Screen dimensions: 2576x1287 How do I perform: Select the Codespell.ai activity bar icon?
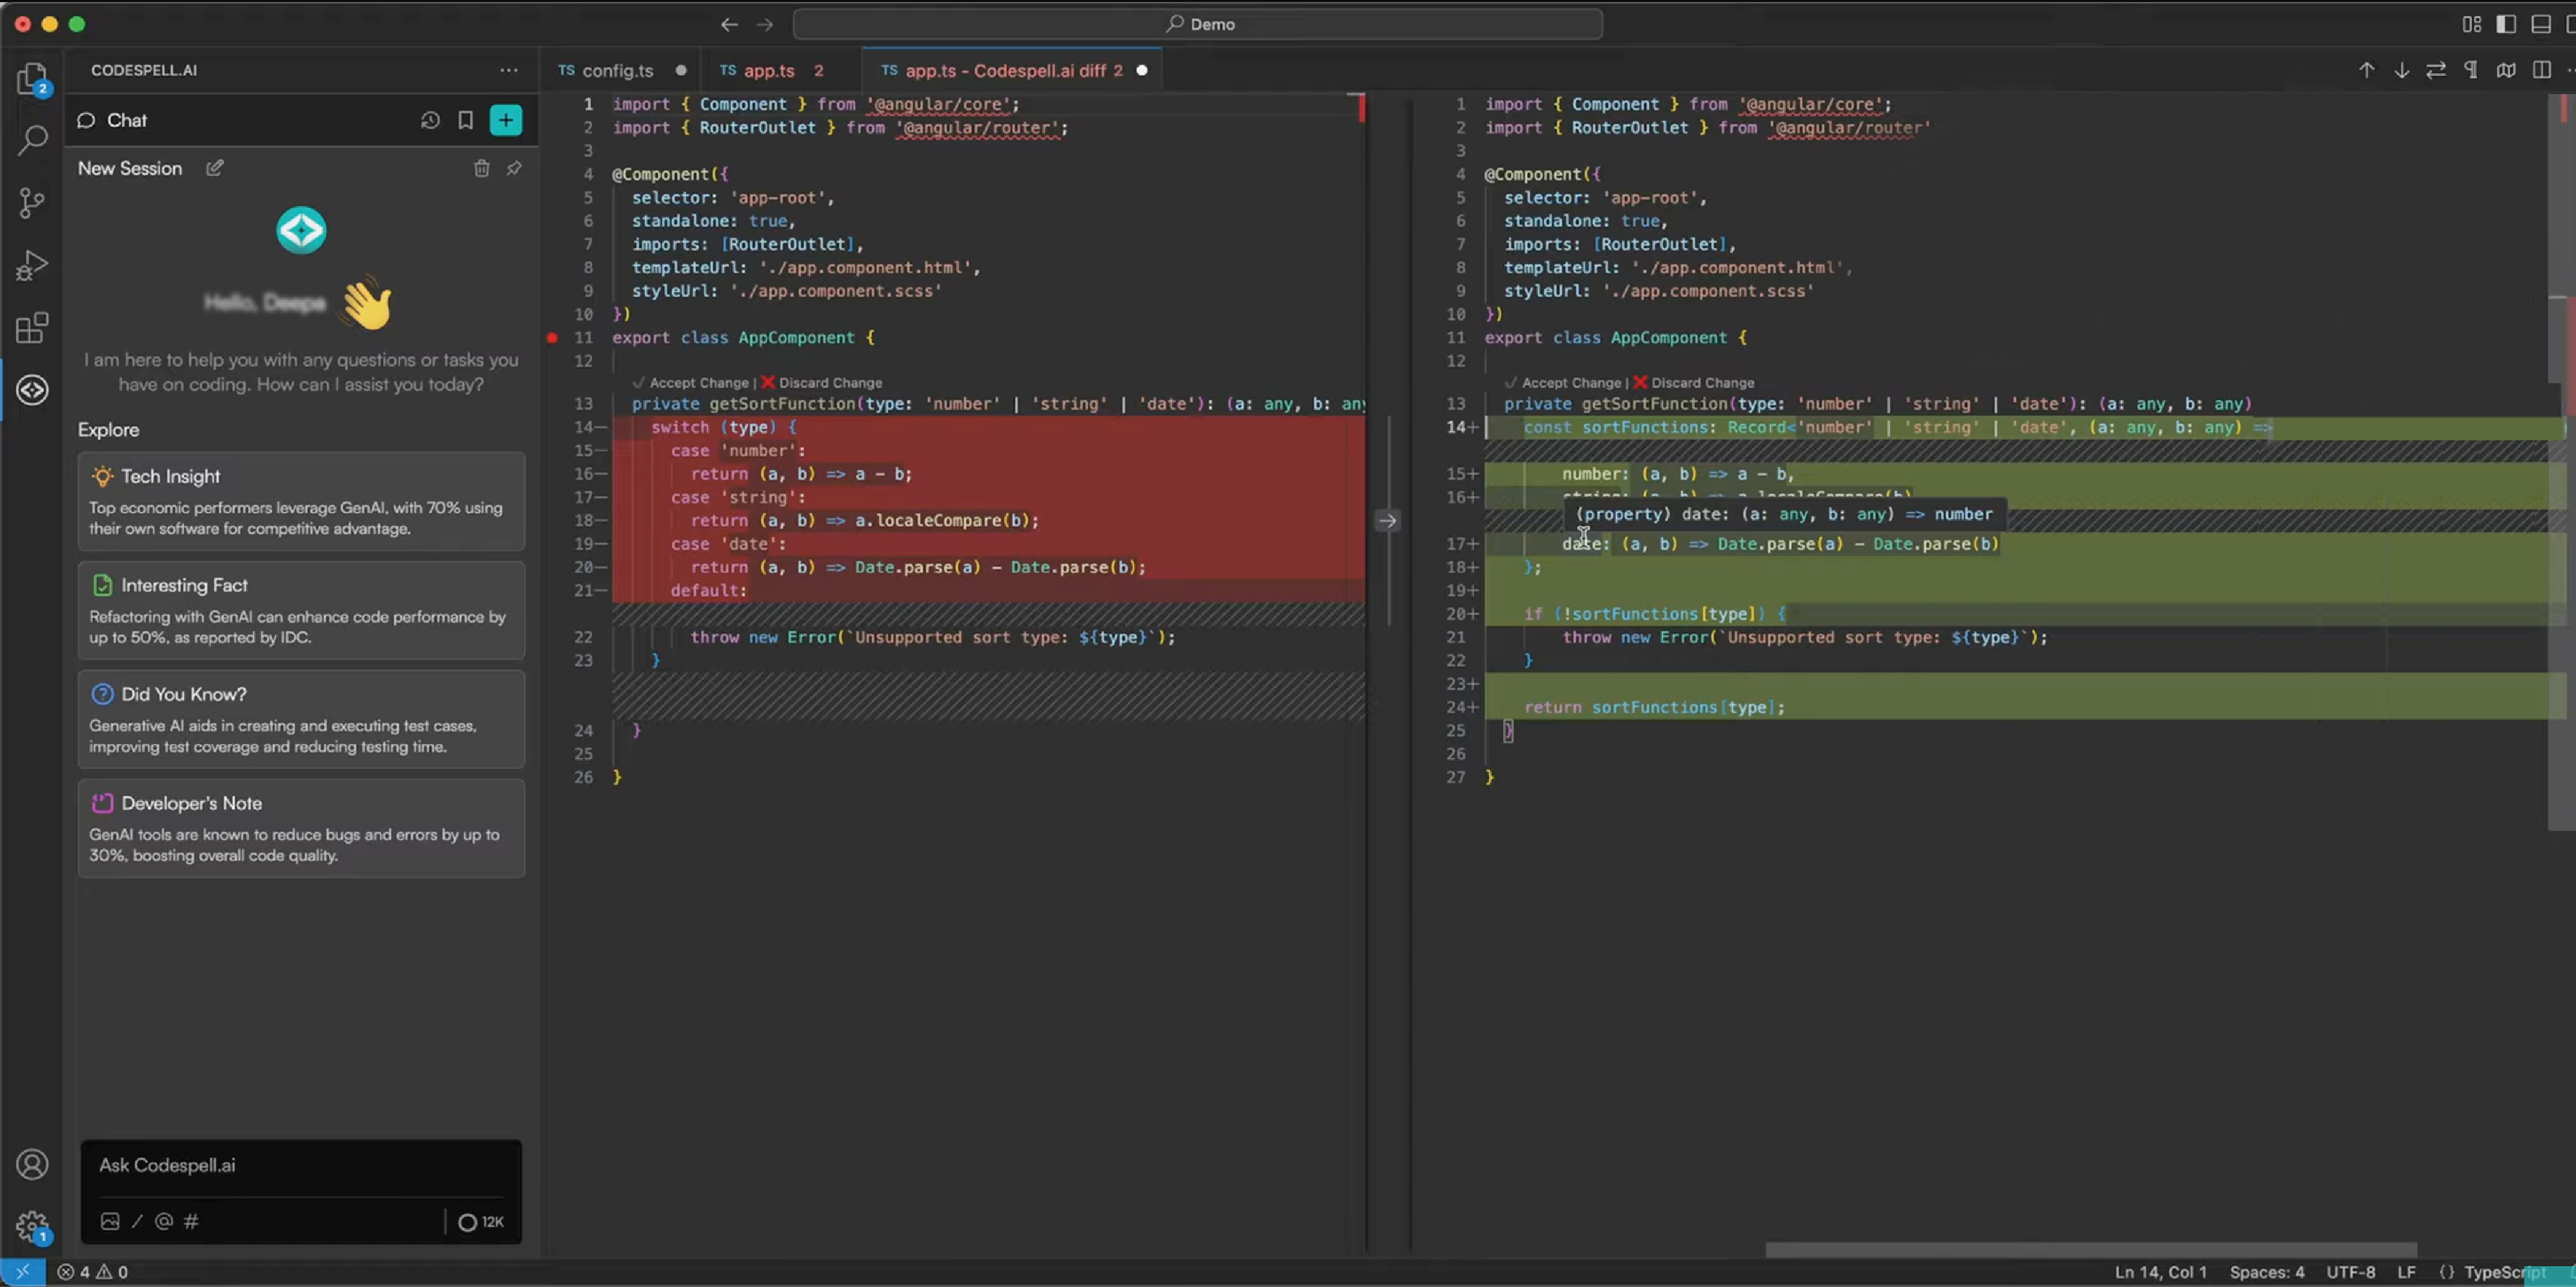tap(32, 389)
